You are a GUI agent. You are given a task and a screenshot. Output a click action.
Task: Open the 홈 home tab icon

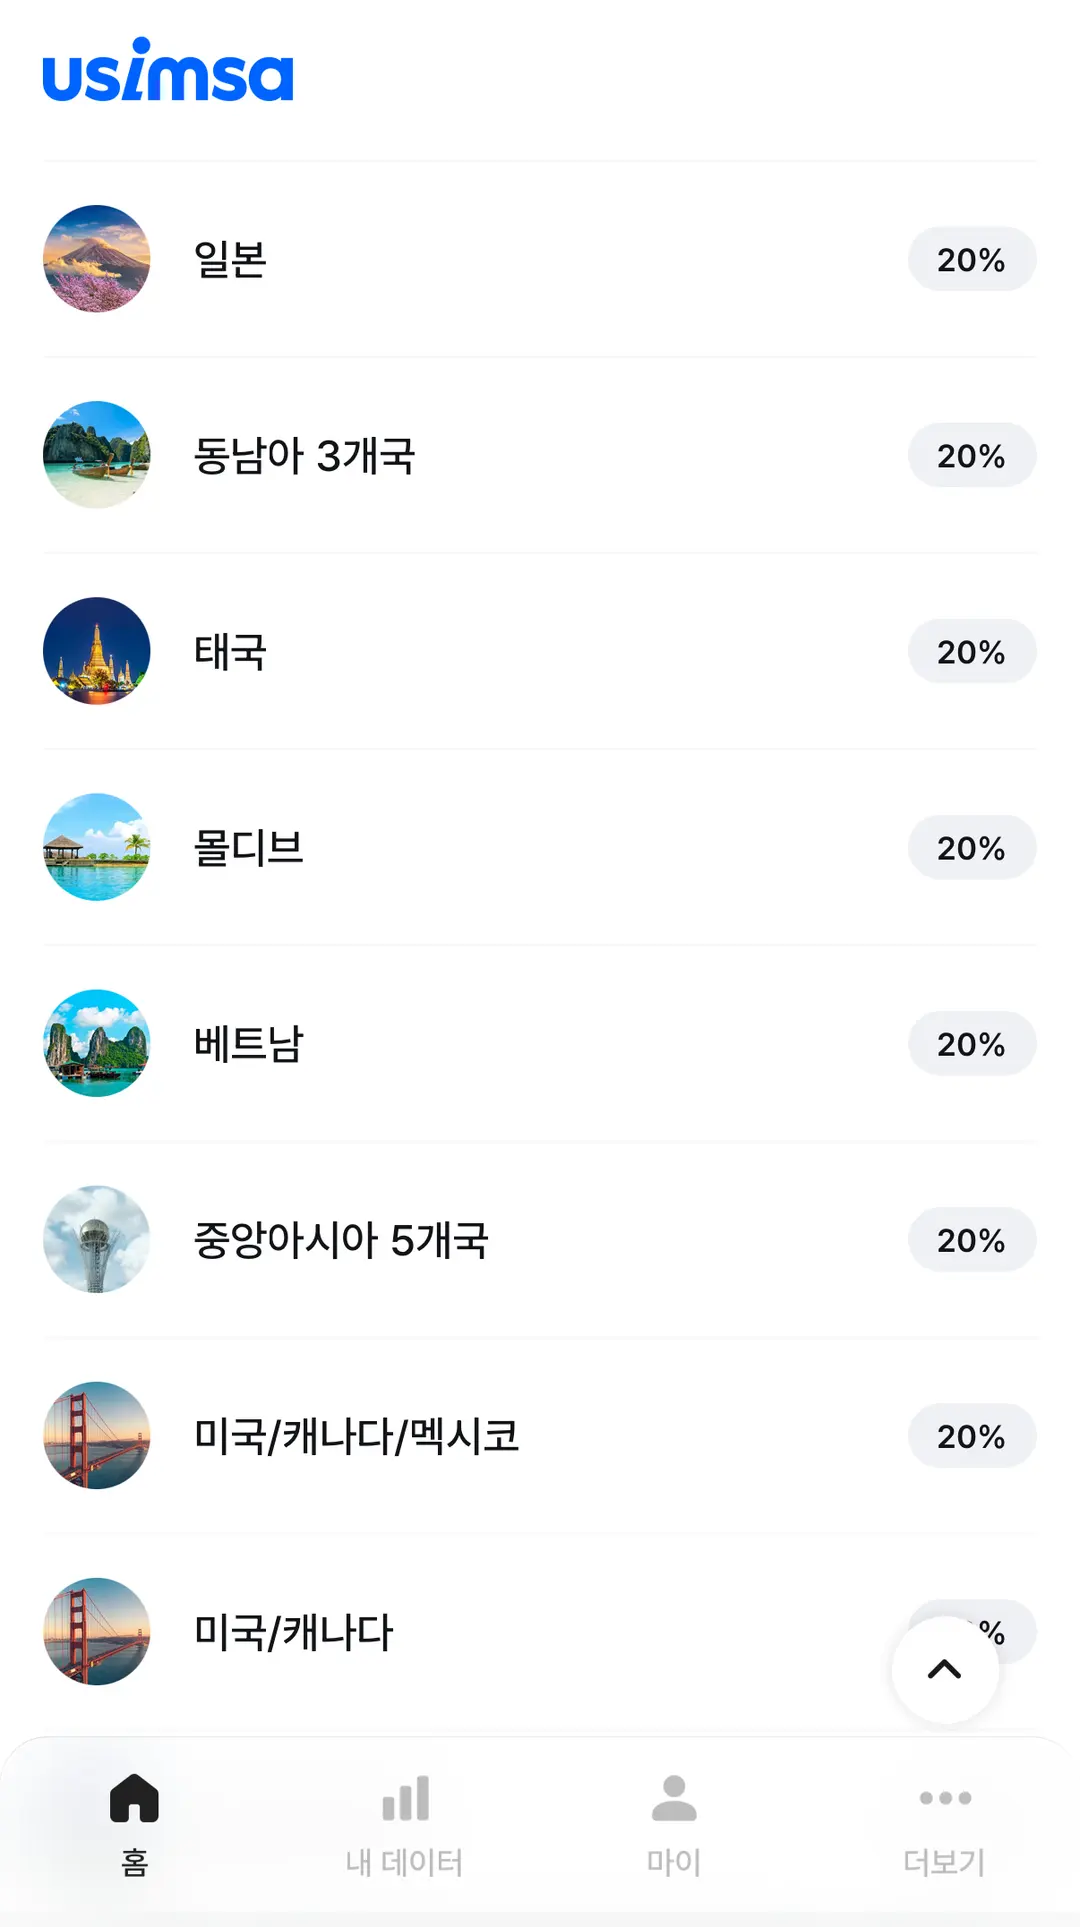(x=135, y=1798)
